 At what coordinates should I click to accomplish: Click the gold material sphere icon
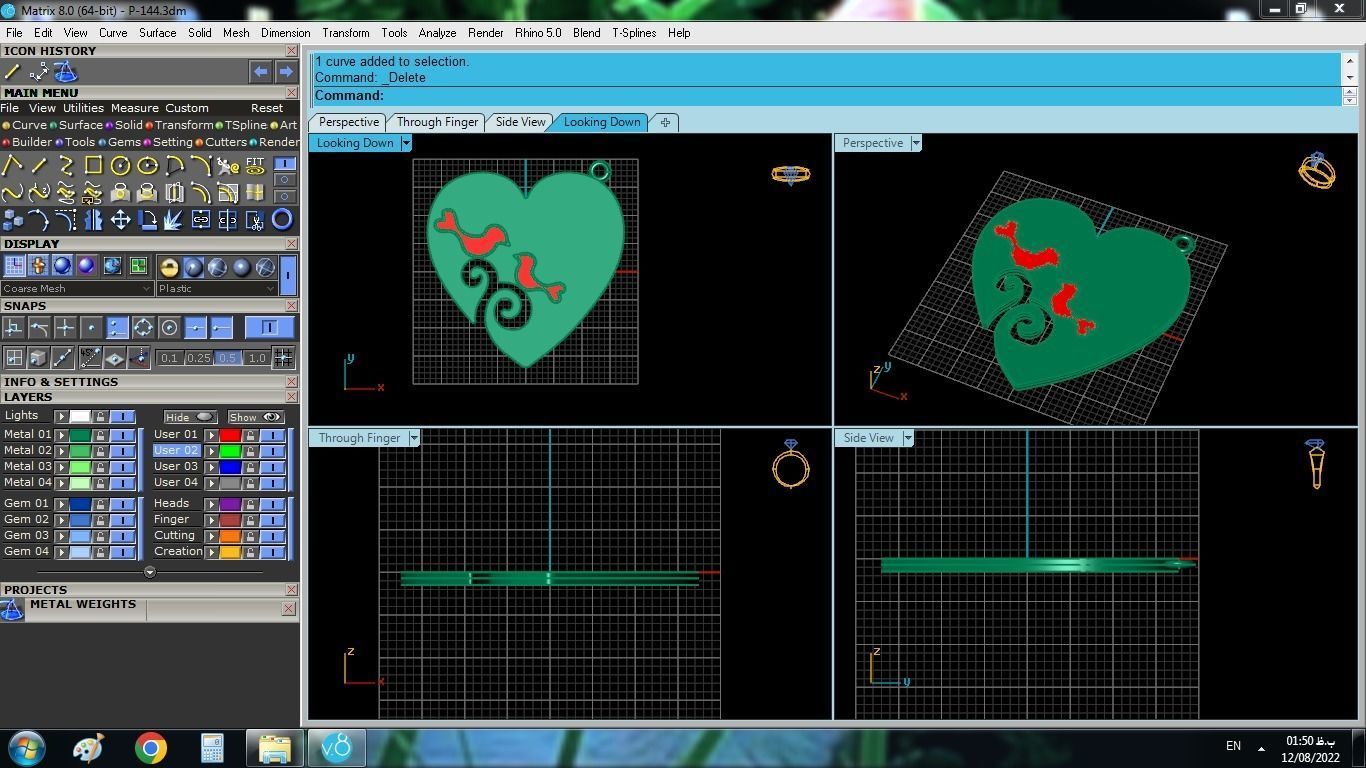169,266
